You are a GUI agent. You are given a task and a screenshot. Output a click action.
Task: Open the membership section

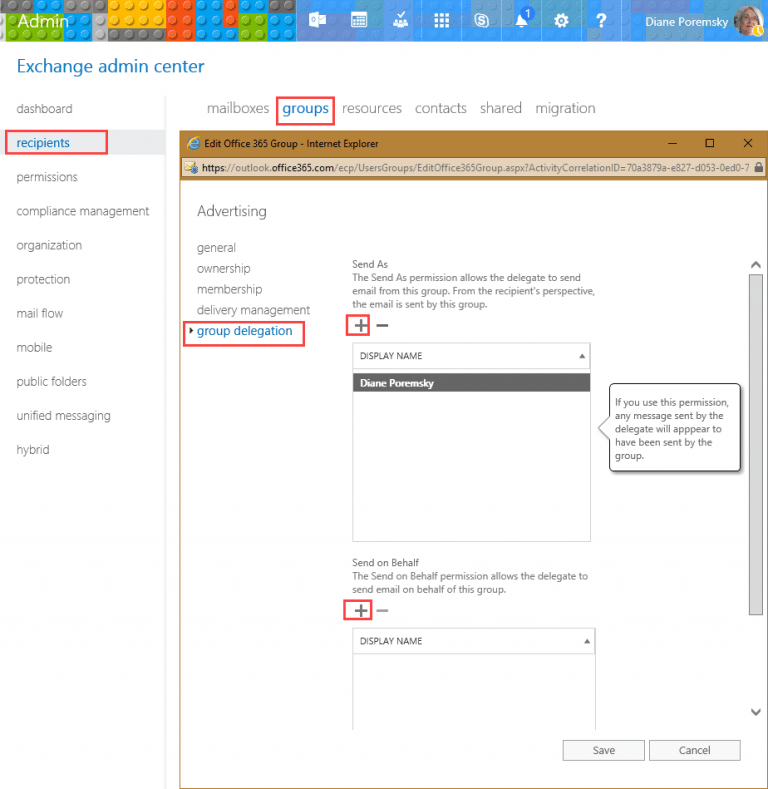229,289
